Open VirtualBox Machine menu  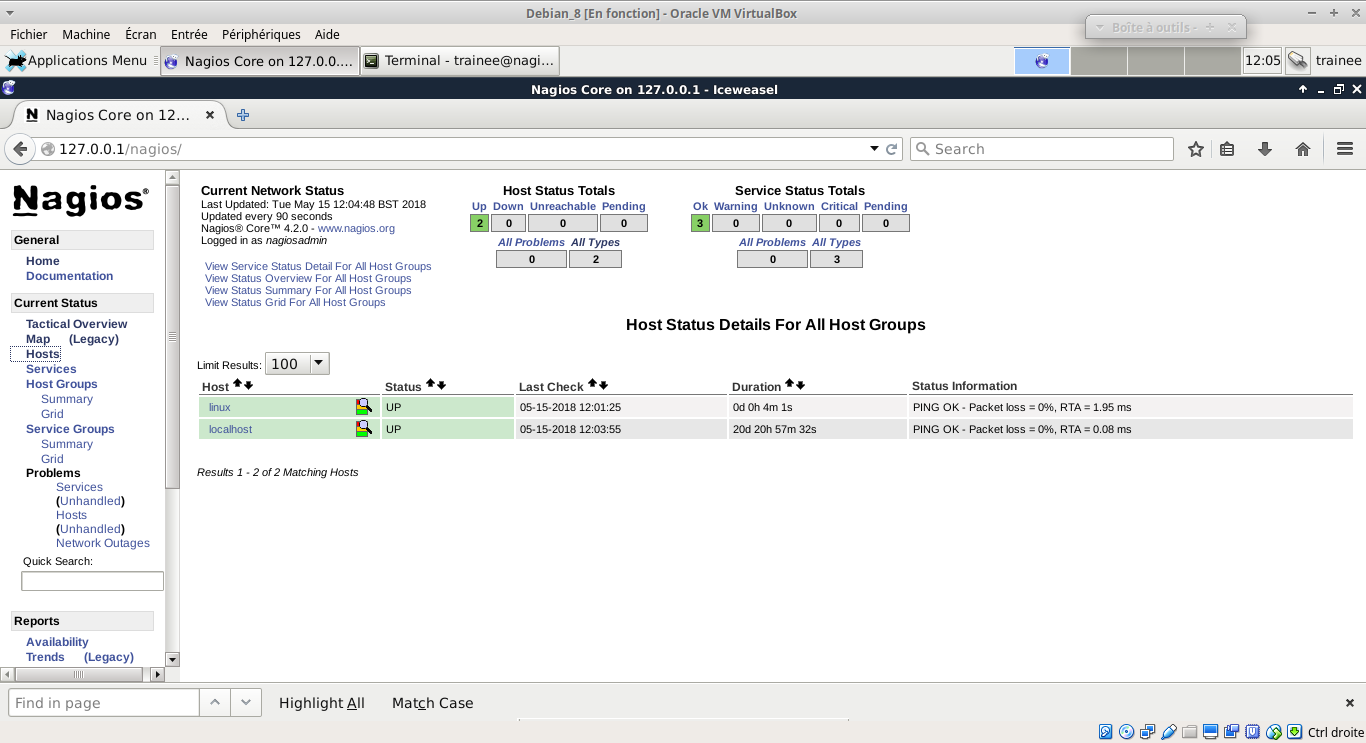86,34
